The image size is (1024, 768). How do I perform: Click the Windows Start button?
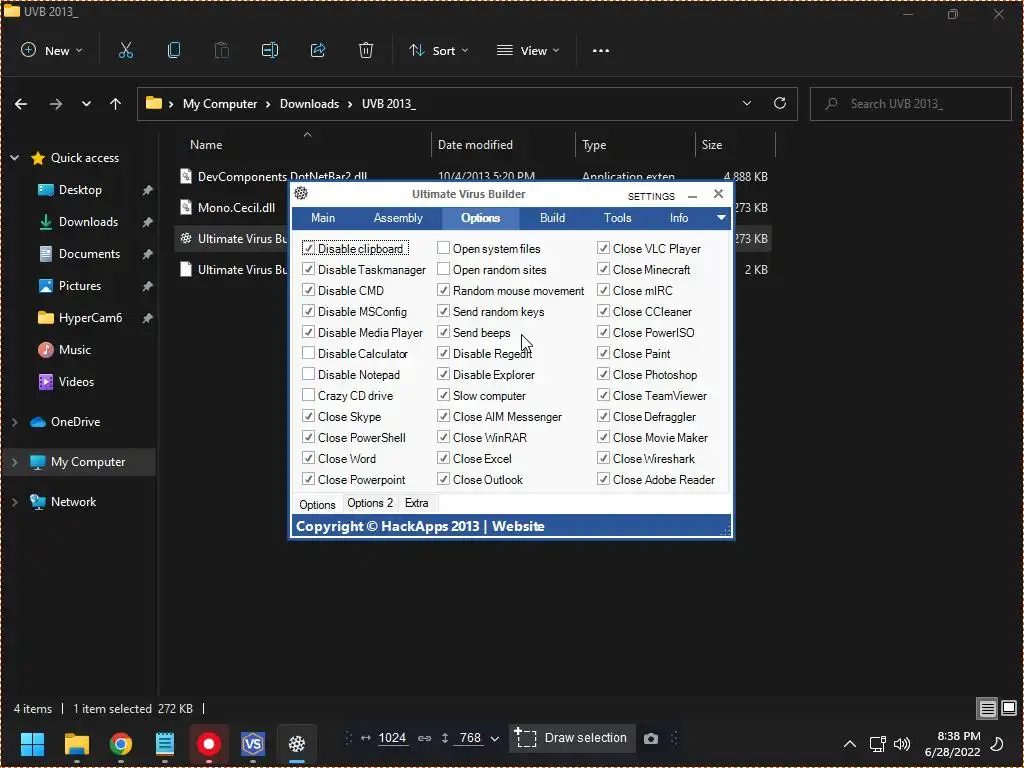tap(32, 743)
